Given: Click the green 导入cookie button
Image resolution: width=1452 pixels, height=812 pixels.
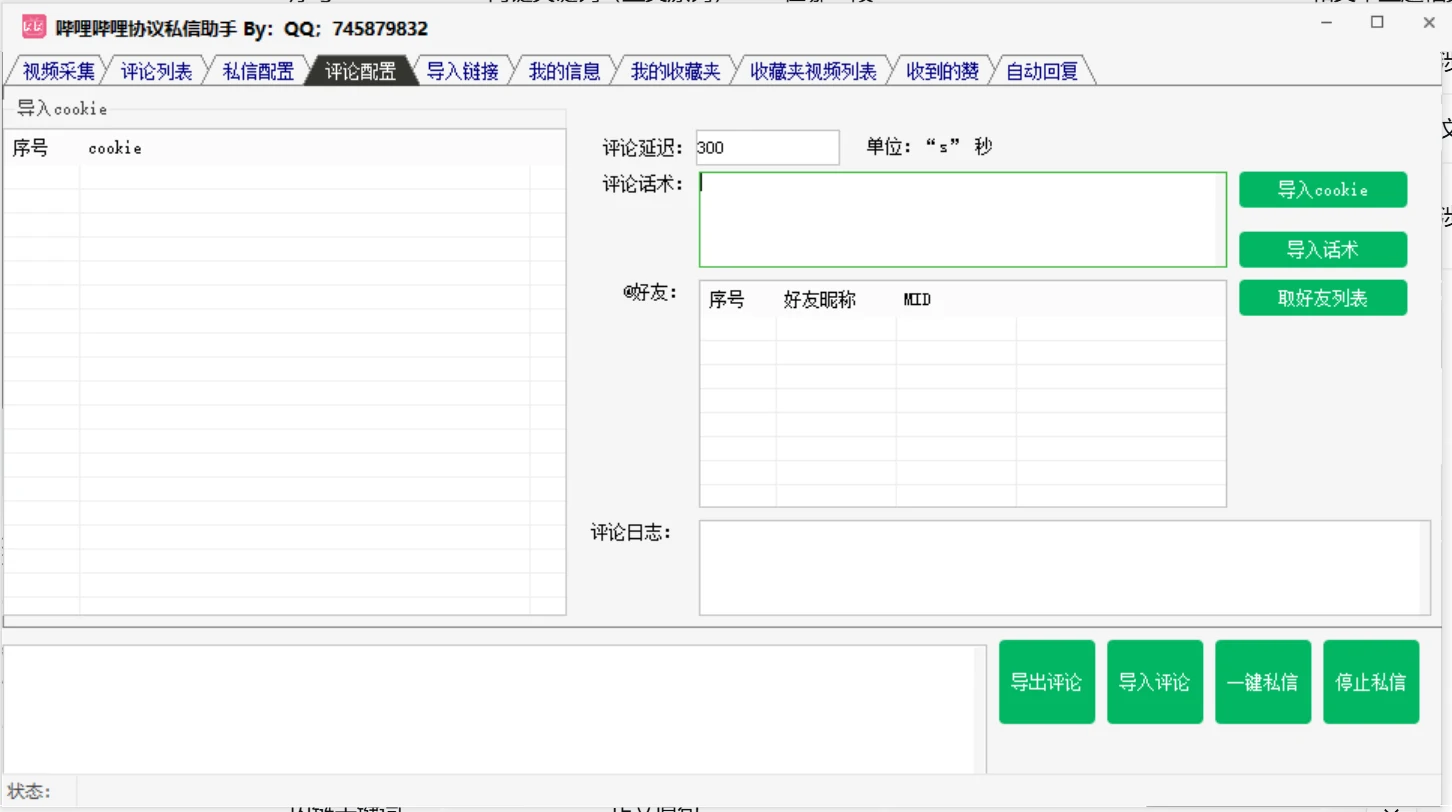Looking at the screenshot, I should pos(1323,190).
